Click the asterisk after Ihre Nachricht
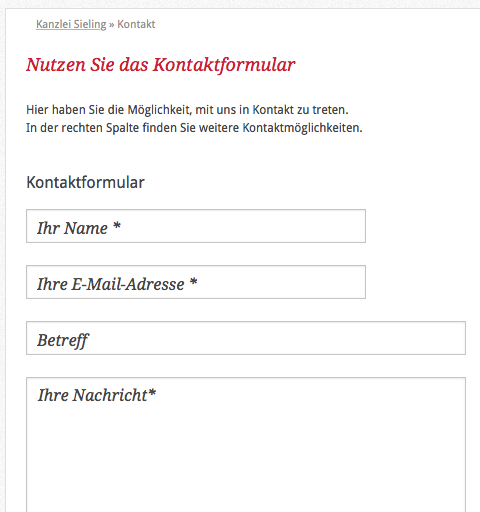 pyautogui.click(x=152, y=393)
